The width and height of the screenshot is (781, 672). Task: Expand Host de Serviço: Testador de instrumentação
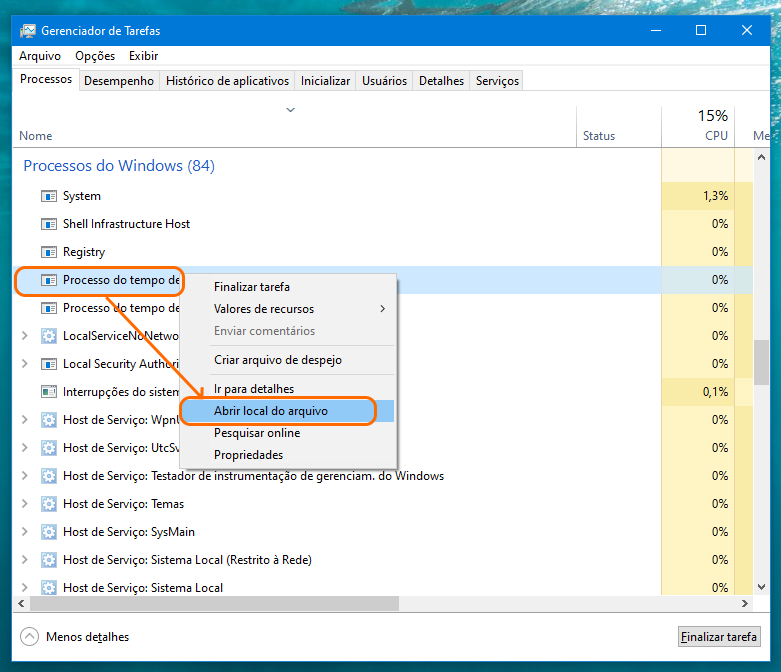coord(24,476)
